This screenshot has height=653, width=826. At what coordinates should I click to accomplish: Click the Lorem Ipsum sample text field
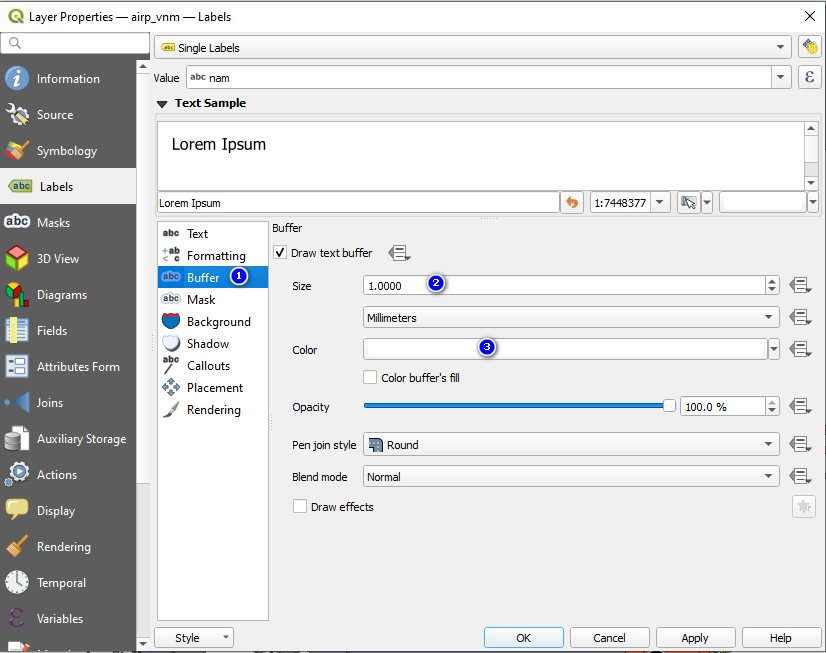point(358,203)
